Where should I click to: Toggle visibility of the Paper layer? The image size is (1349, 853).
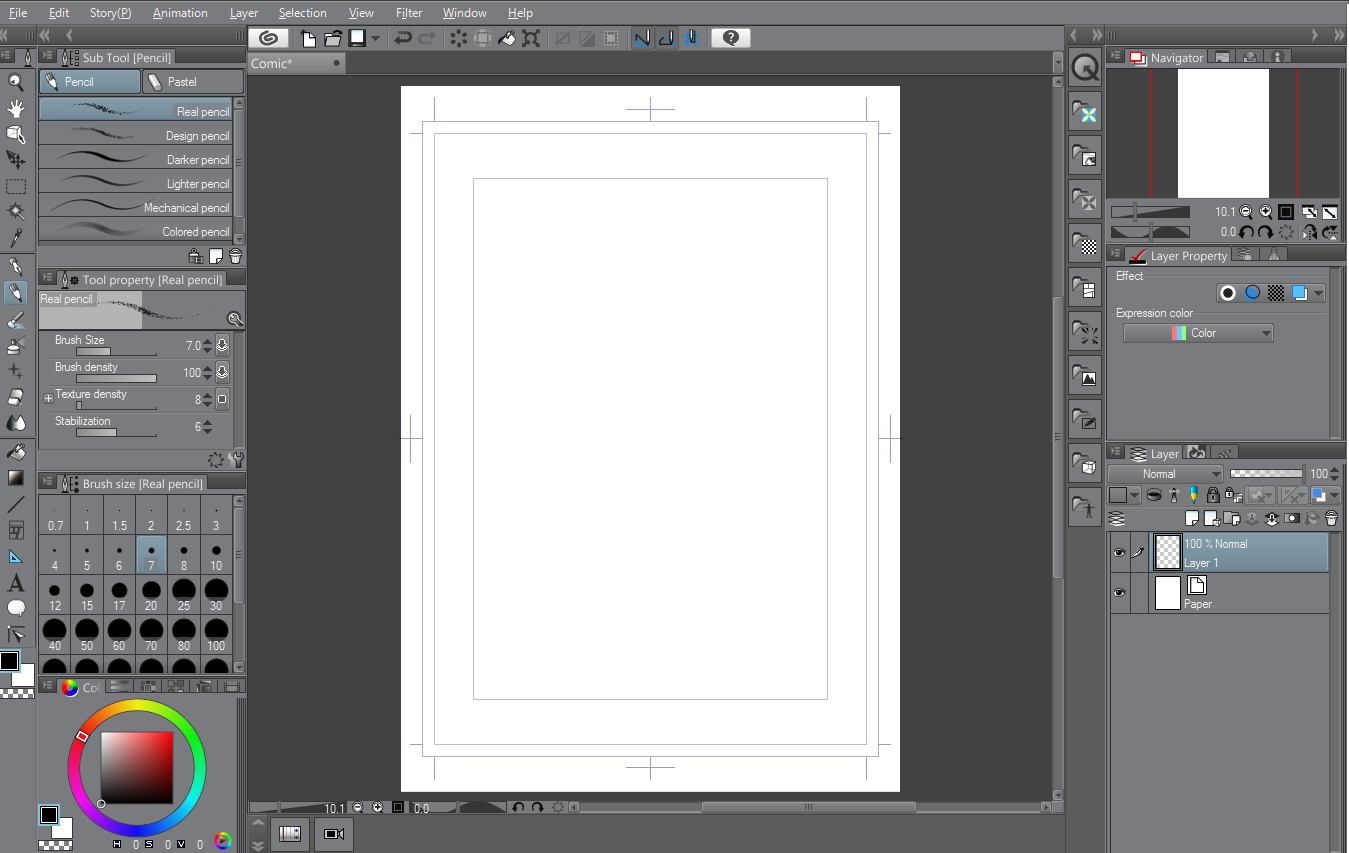coord(1120,592)
